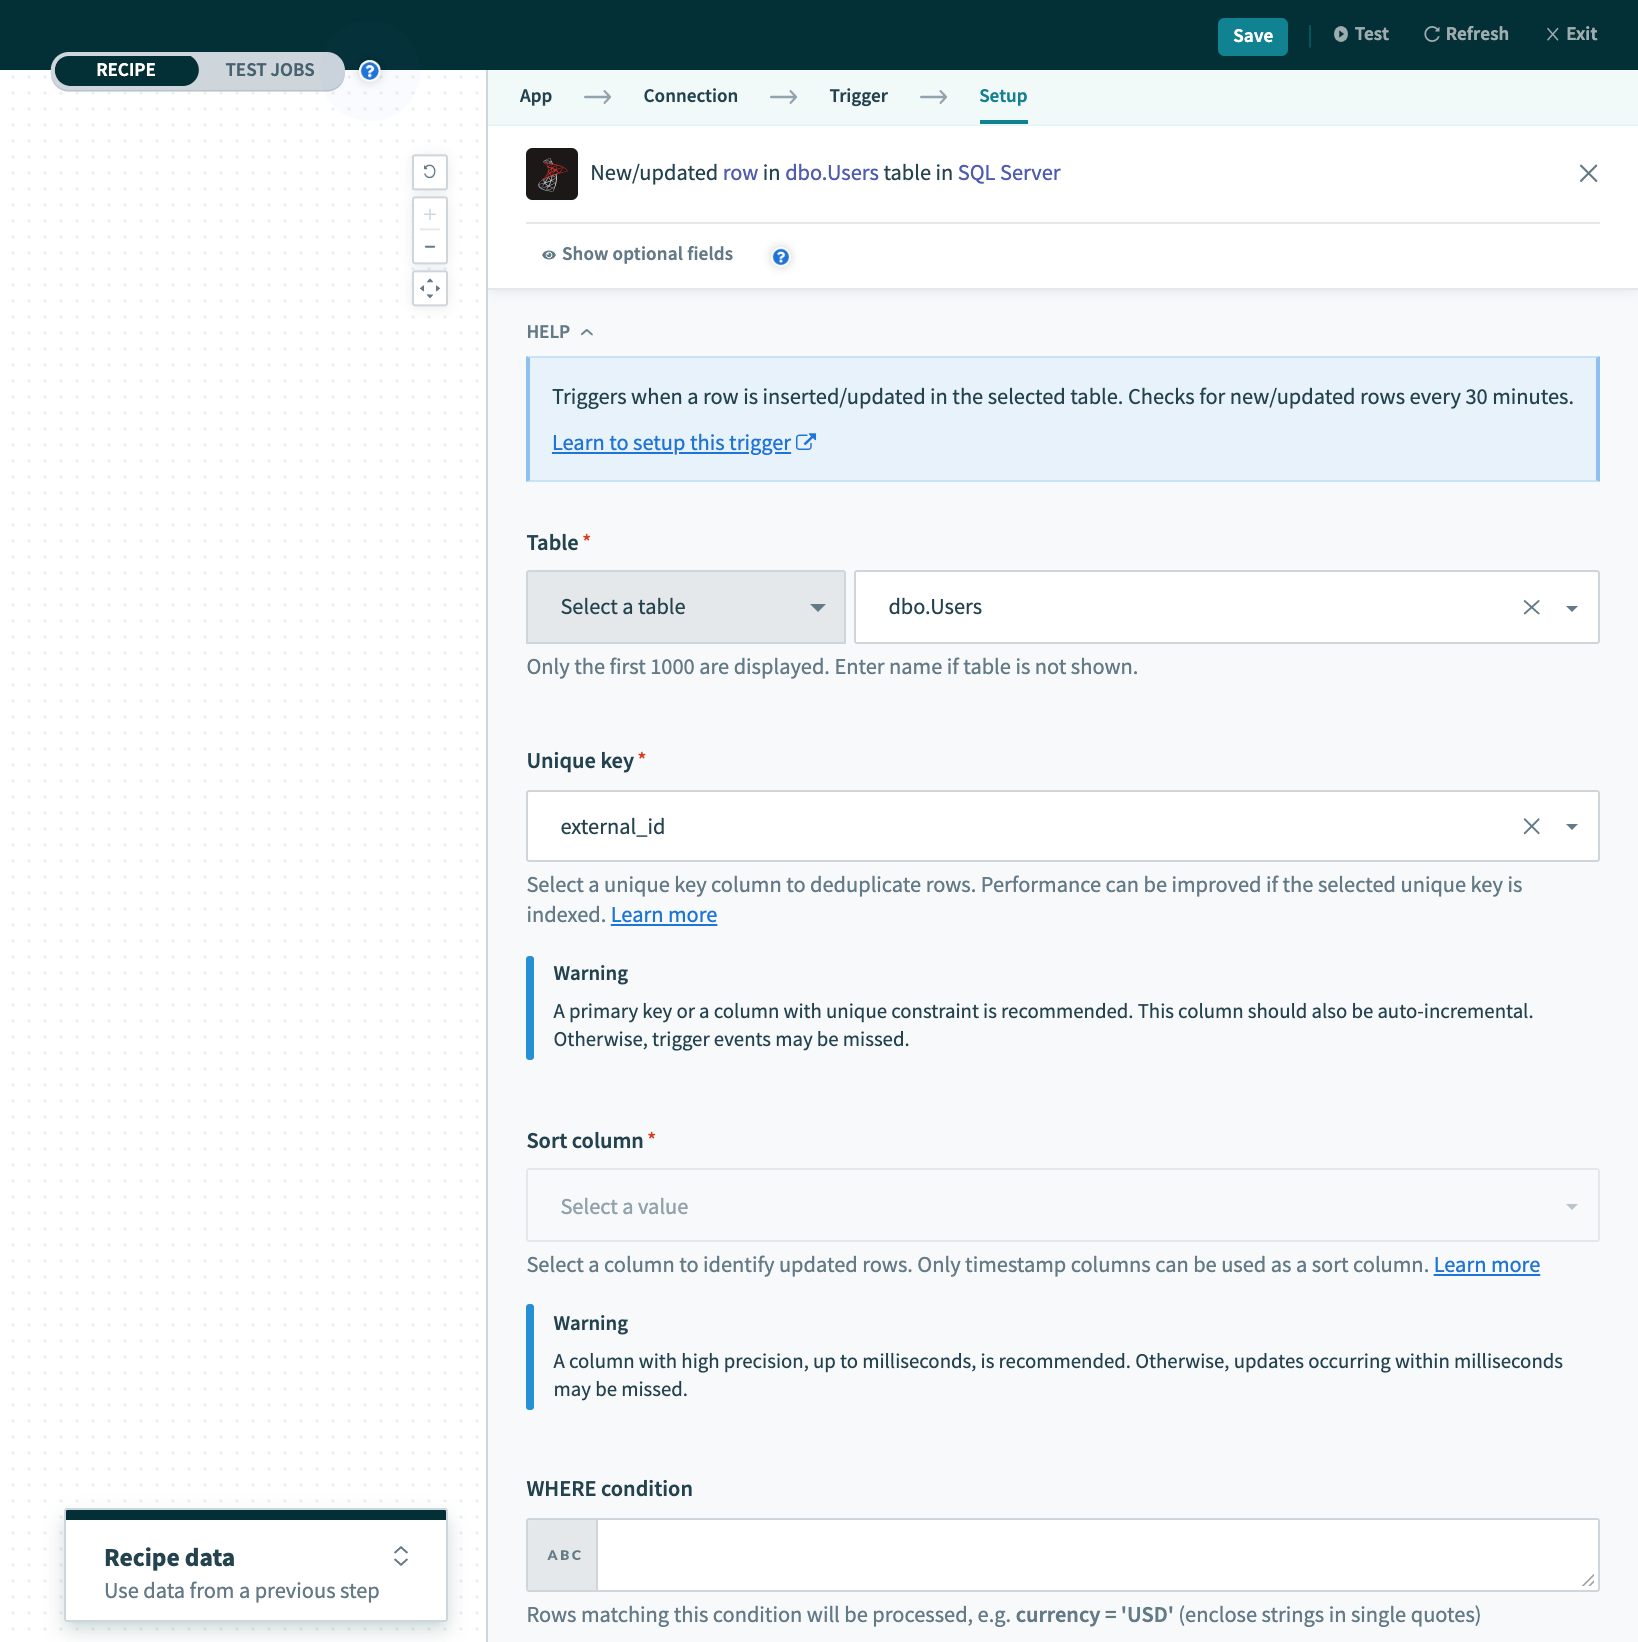Clear the external_id unique key value
1638x1642 pixels.
tap(1531, 827)
